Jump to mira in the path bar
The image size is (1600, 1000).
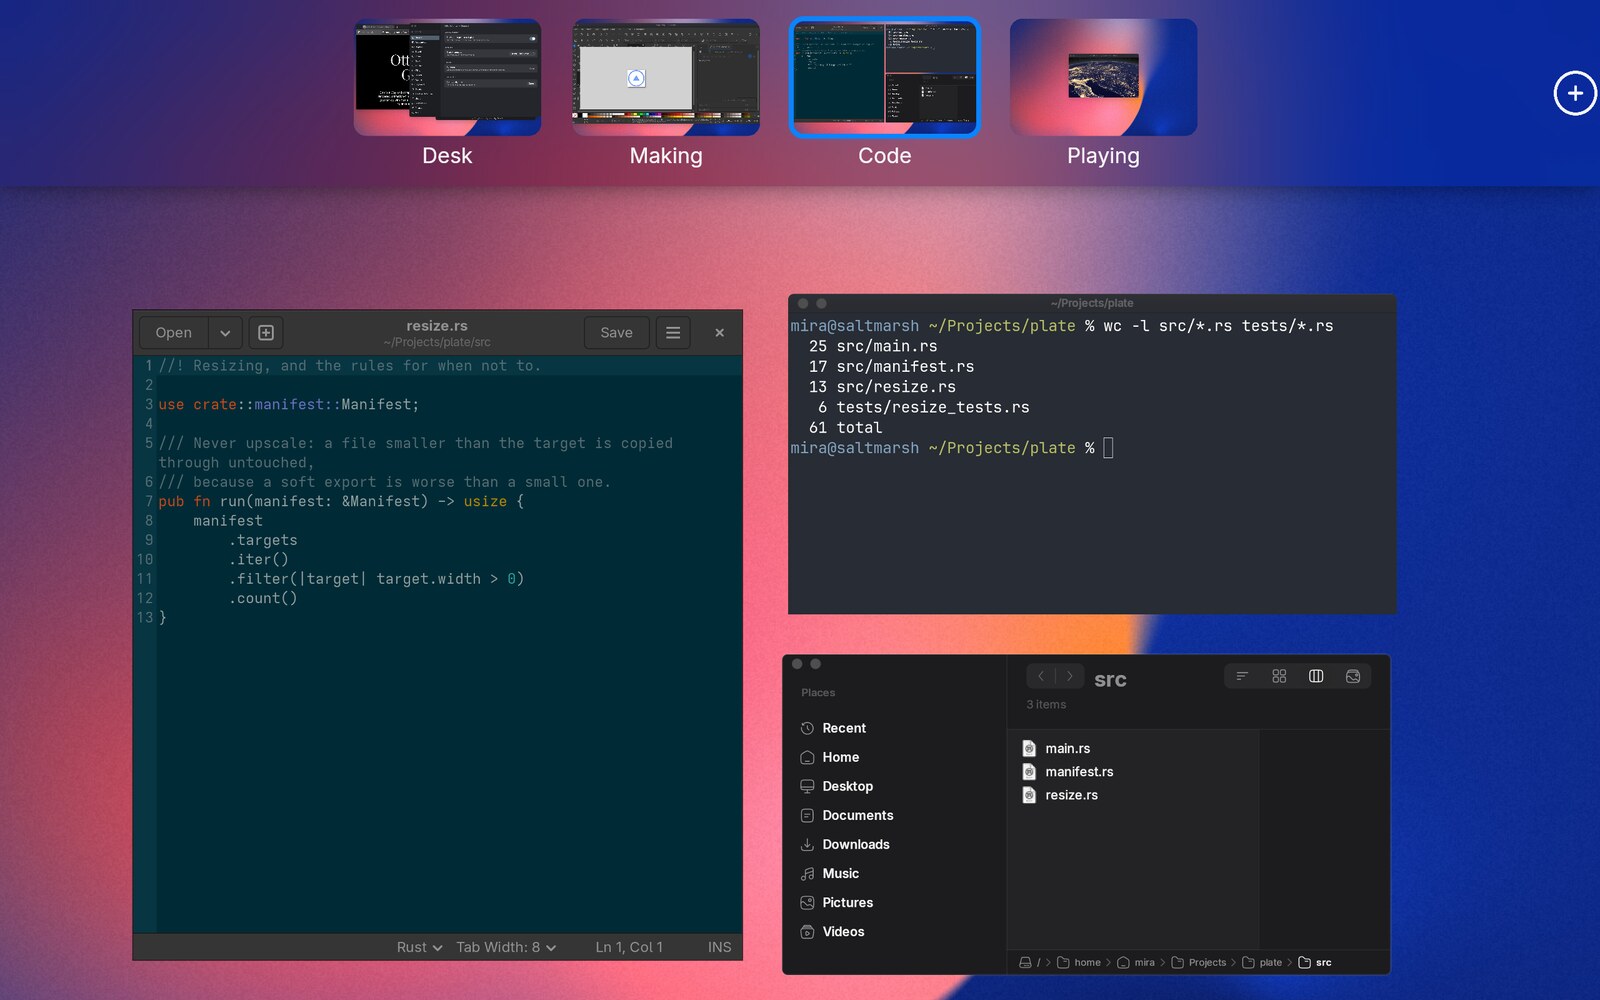coord(1136,963)
